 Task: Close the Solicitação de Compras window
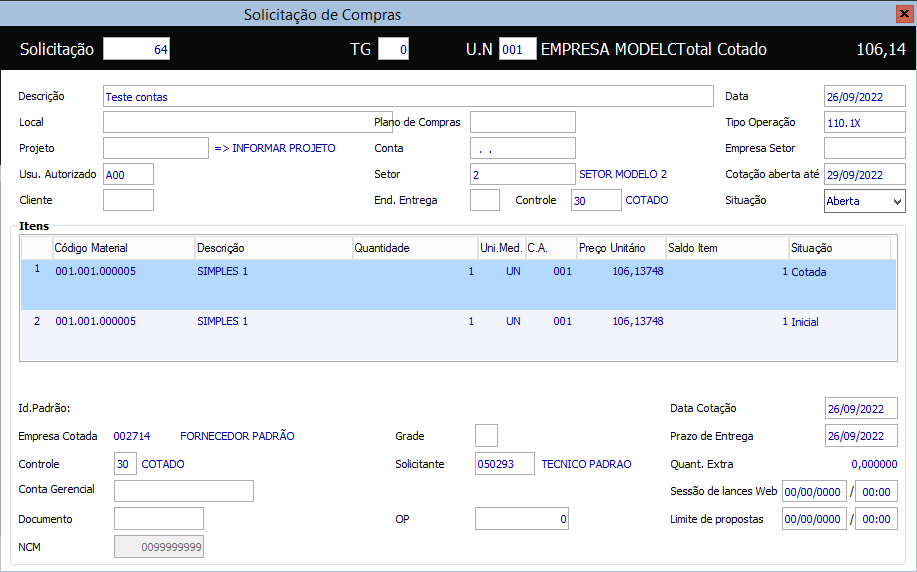904,14
